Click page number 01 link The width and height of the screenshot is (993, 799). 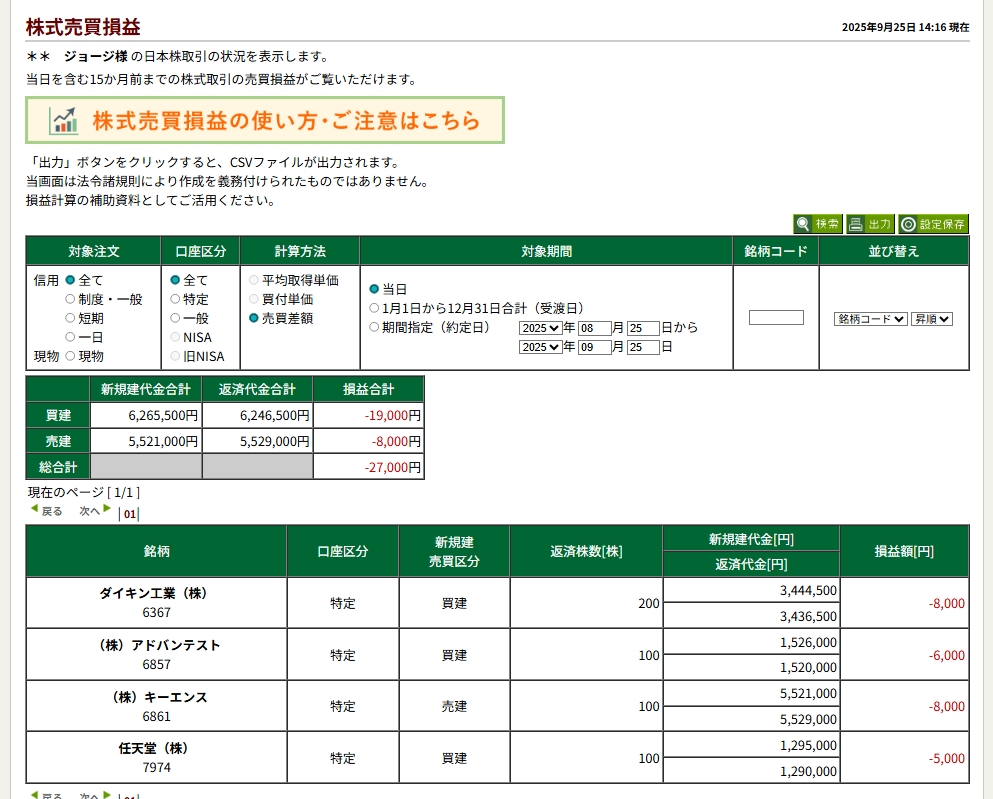[x=130, y=515]
